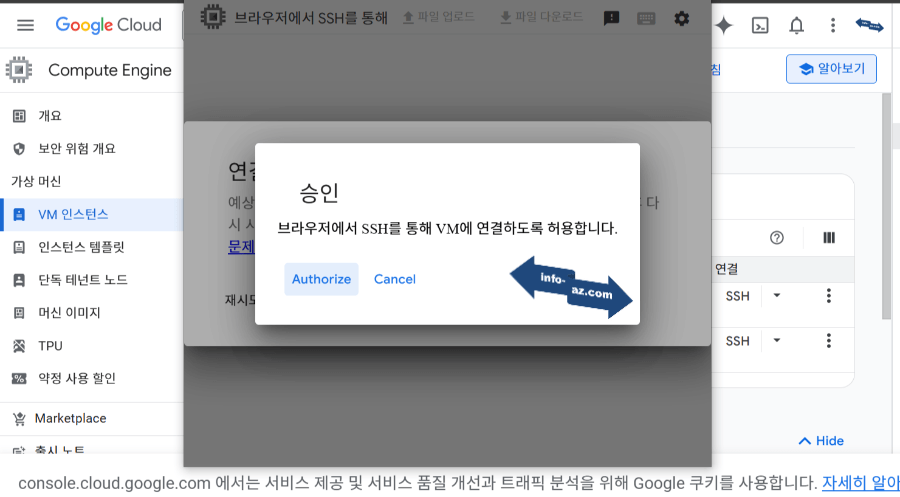This screenshot has height=497, width=900.
Task: Open the 알아보기 learn button
Action: pyautogui.click(x=831, y=69)
